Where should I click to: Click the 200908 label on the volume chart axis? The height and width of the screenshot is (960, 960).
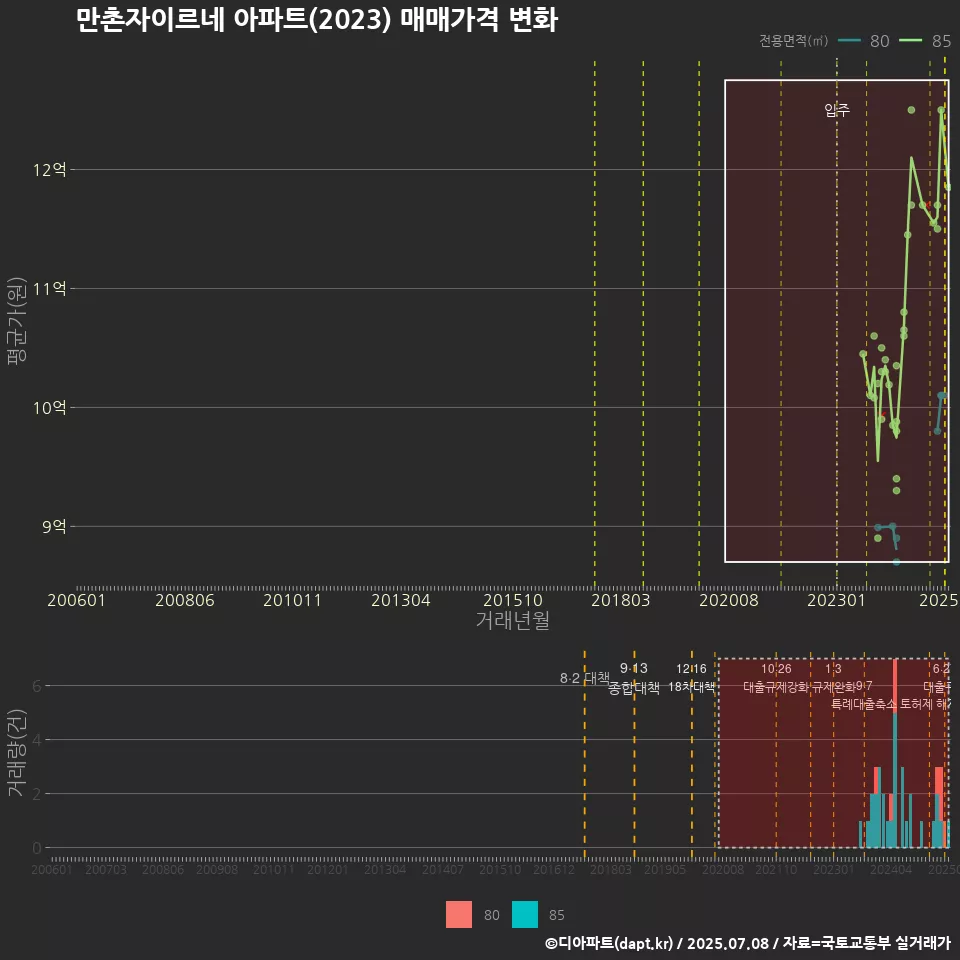tap(217, 869)
